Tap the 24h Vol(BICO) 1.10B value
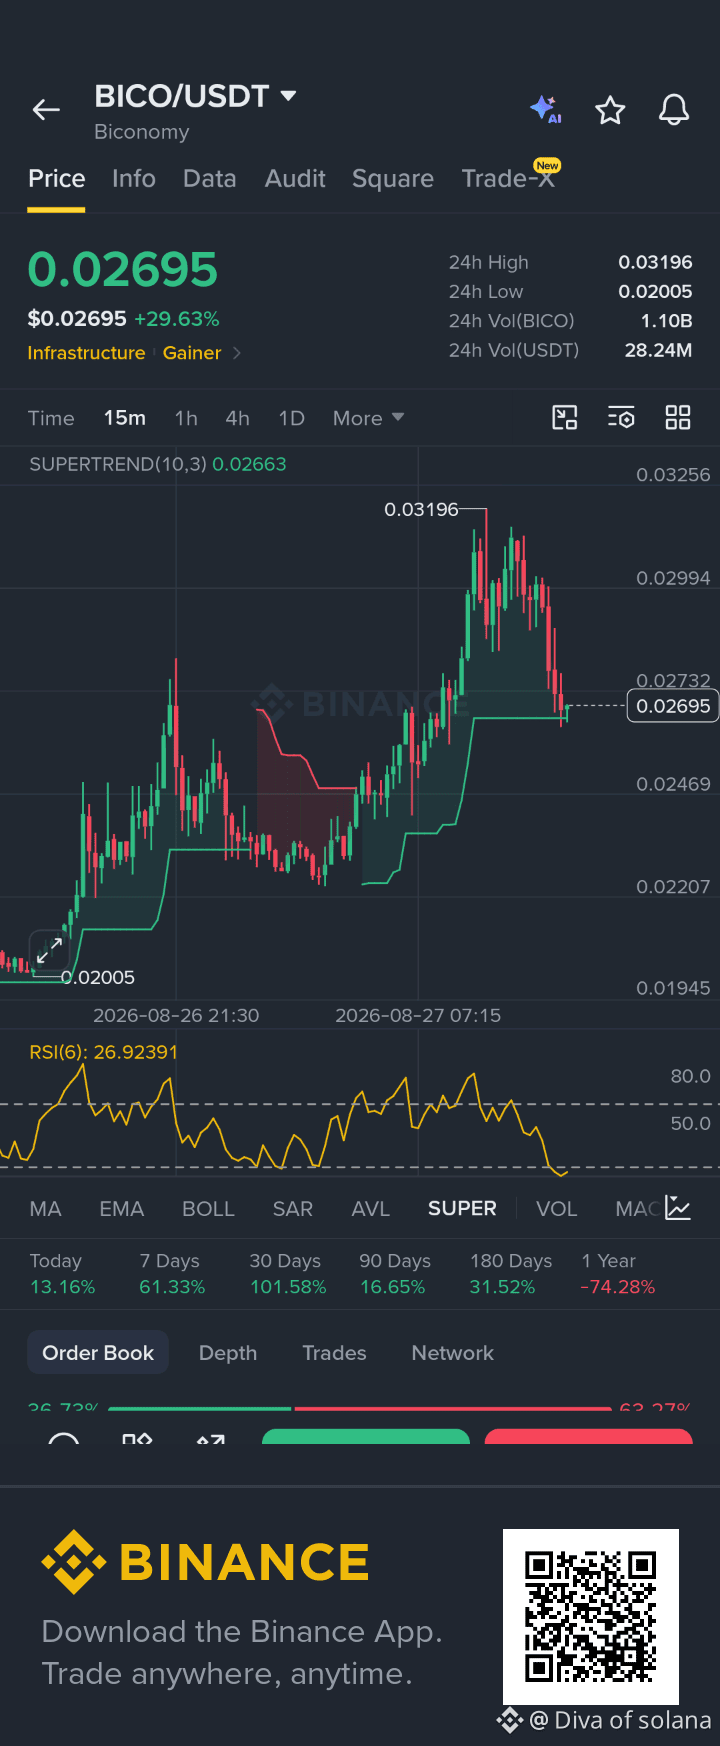This screenshot has width=720, height=1746. [666, 321]
